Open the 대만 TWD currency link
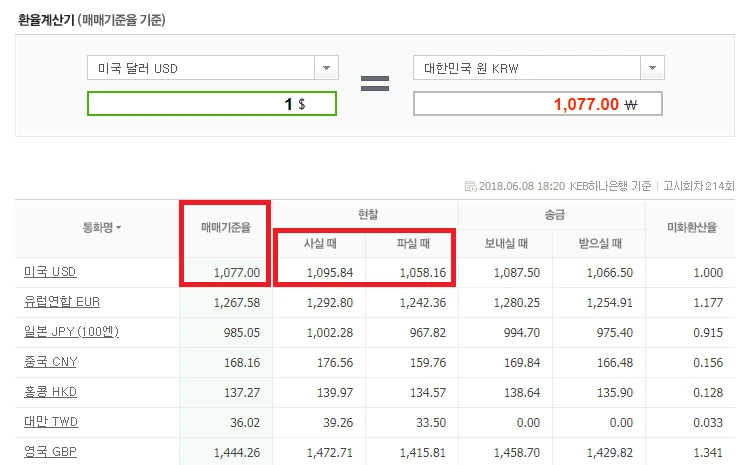This screenshot has height=465, width=747. (51, 422)
